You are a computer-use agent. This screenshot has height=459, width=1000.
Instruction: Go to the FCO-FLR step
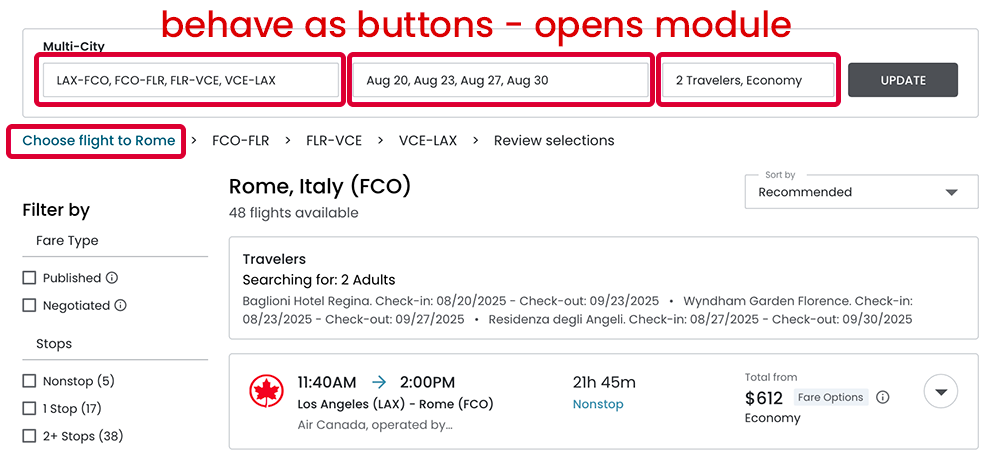240,141
